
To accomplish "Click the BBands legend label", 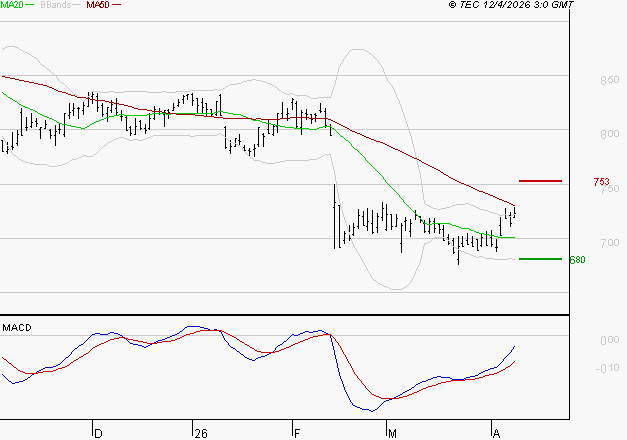I will click(56, 4).
